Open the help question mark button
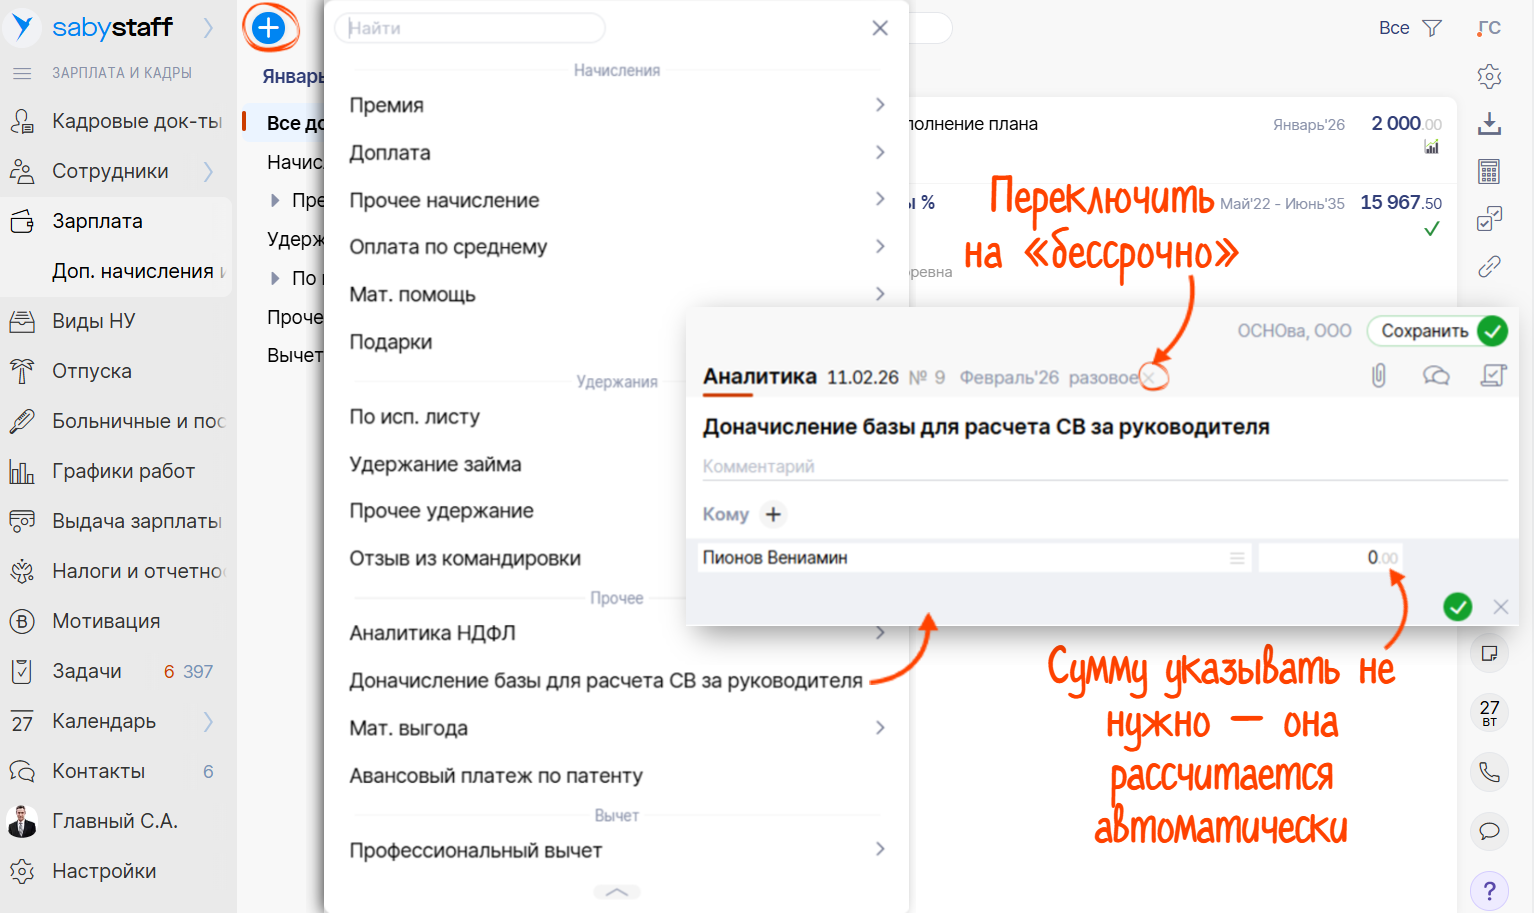Image resolution: width=1534 pixels, height=913 pixels. 1489,891
